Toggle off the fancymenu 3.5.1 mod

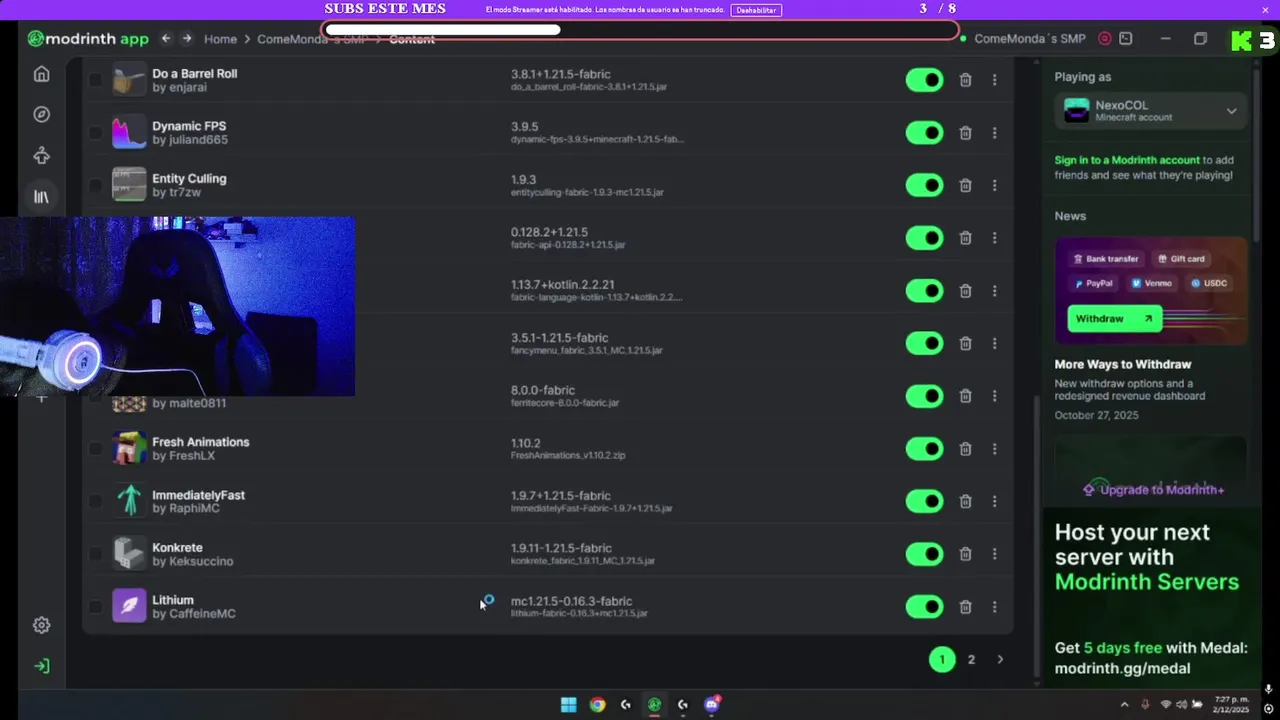click(924, 343)
